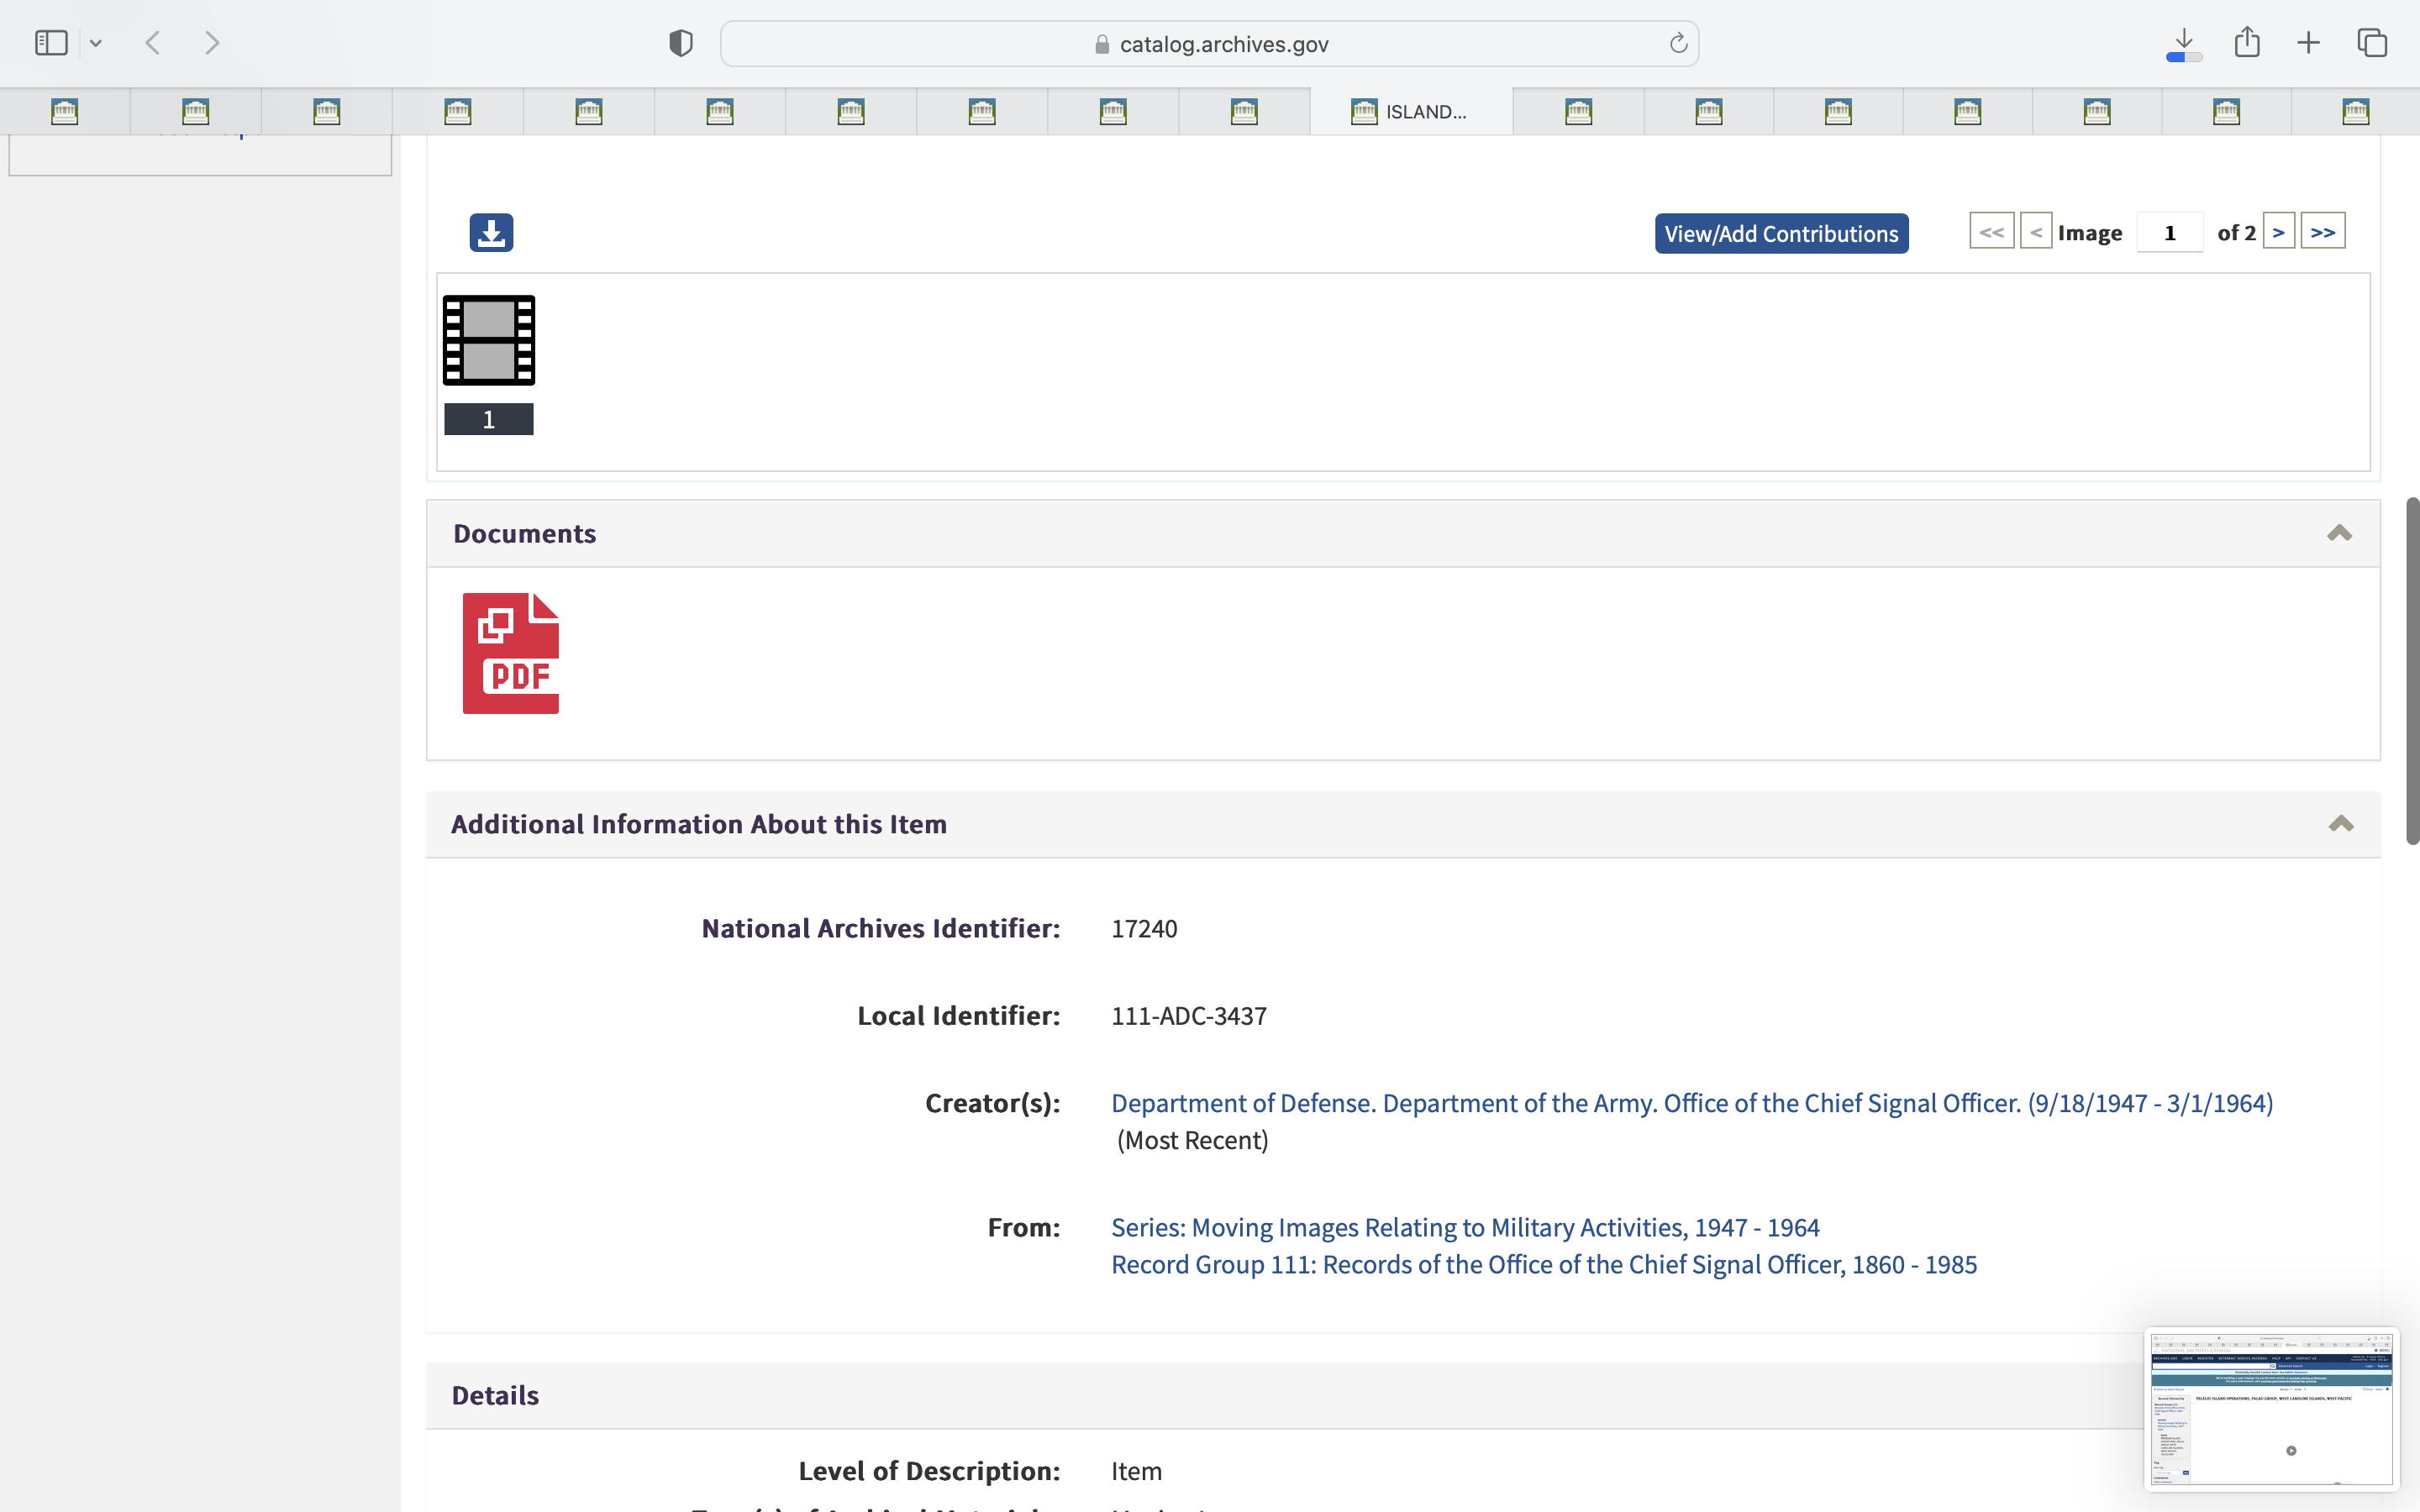Switch to the ISLAND... tab
This screenshot has height=1512, width=2420.
tap(1410, 112)
